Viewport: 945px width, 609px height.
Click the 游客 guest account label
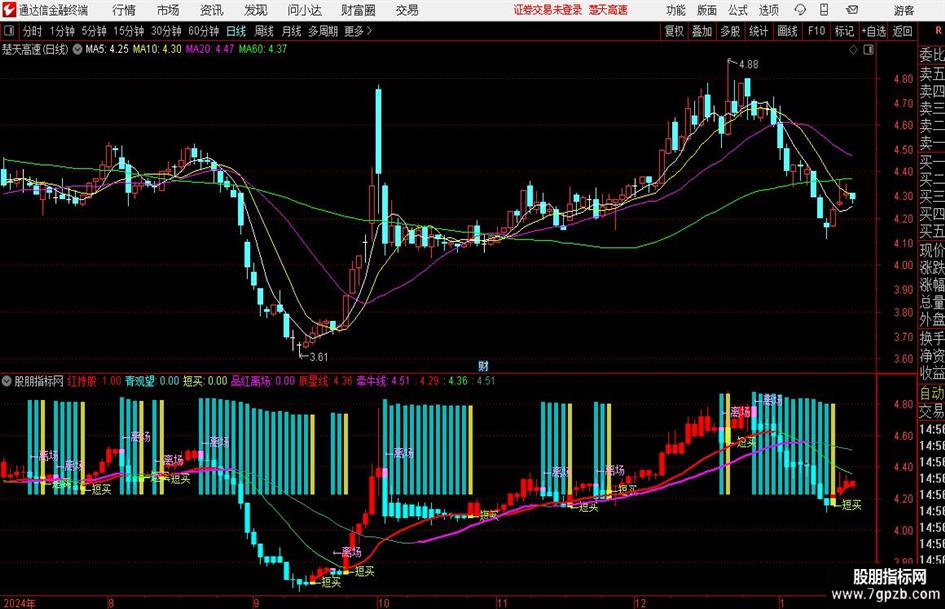(903, 10)
